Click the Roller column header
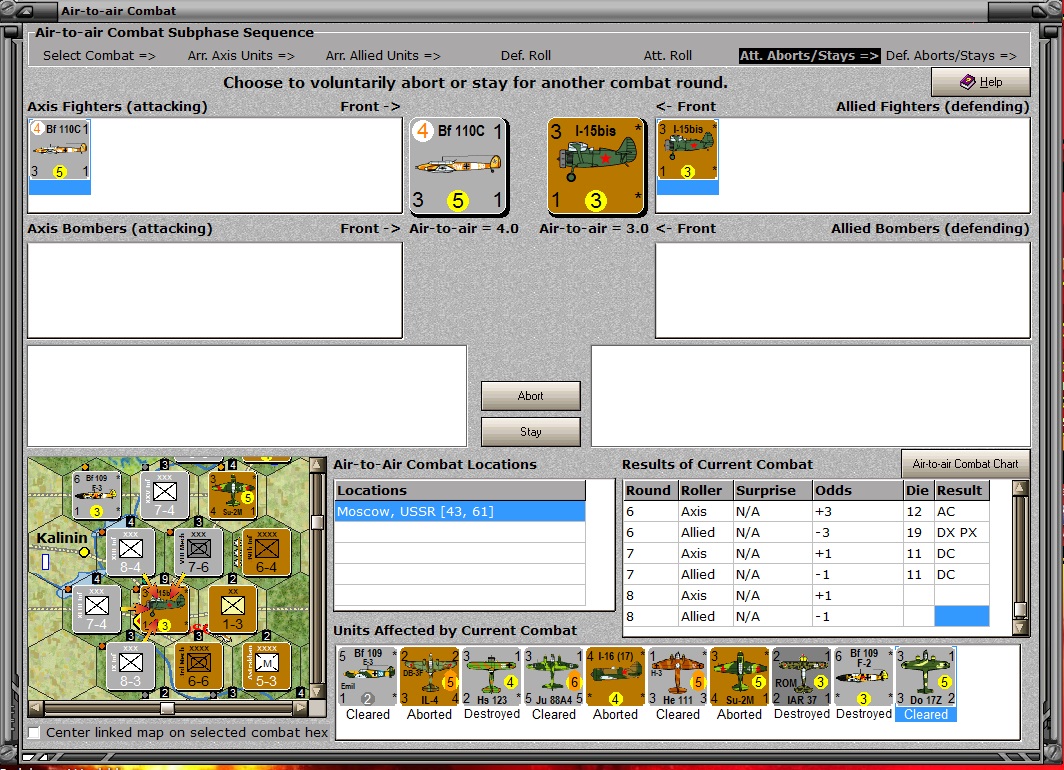 click(705, 490)
